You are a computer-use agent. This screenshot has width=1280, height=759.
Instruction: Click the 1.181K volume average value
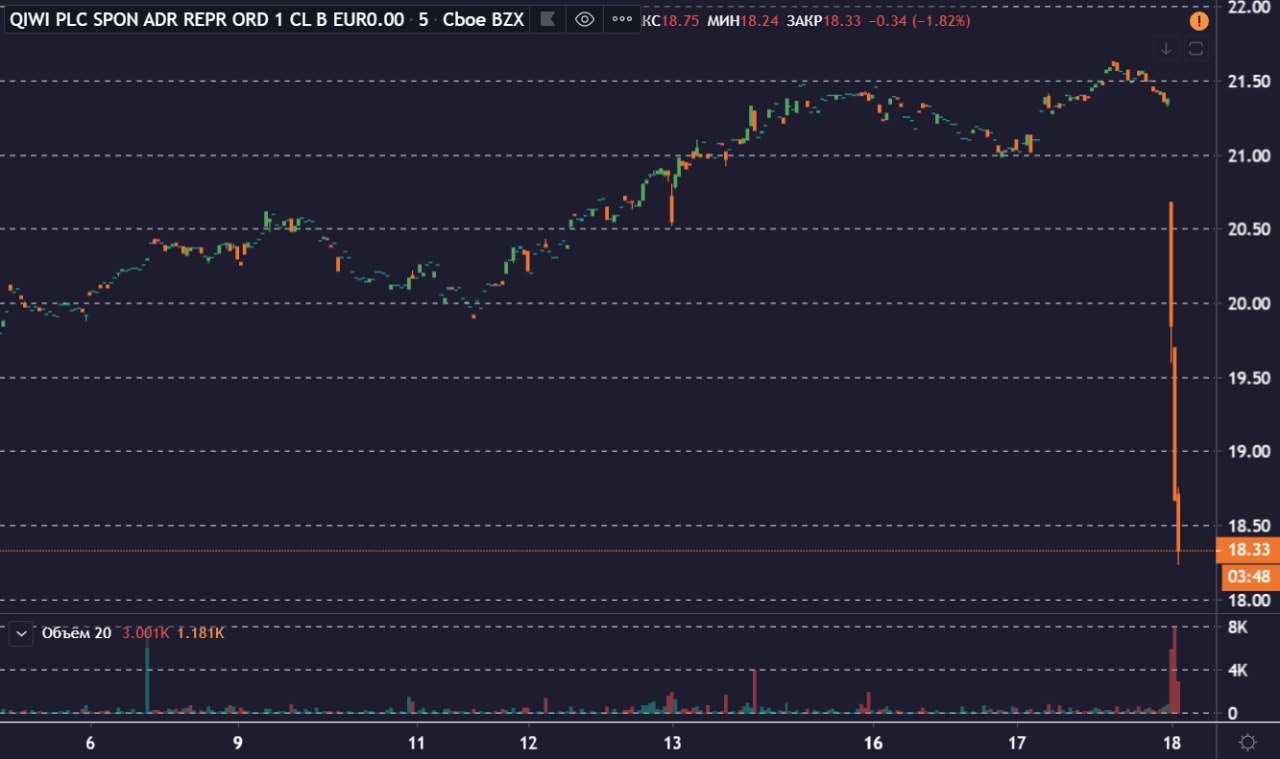pos(200,634)
